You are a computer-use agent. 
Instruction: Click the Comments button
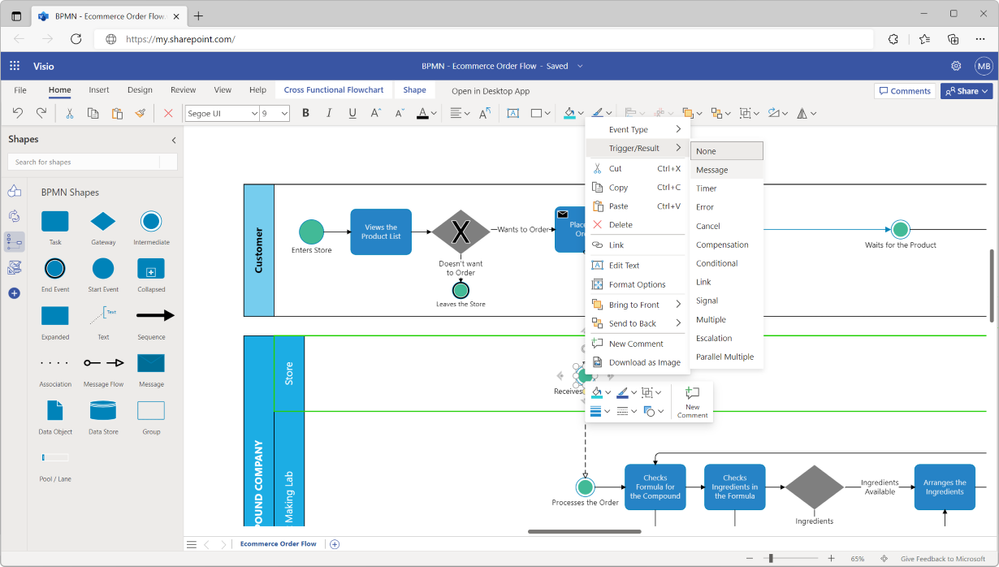pos(905,91)
